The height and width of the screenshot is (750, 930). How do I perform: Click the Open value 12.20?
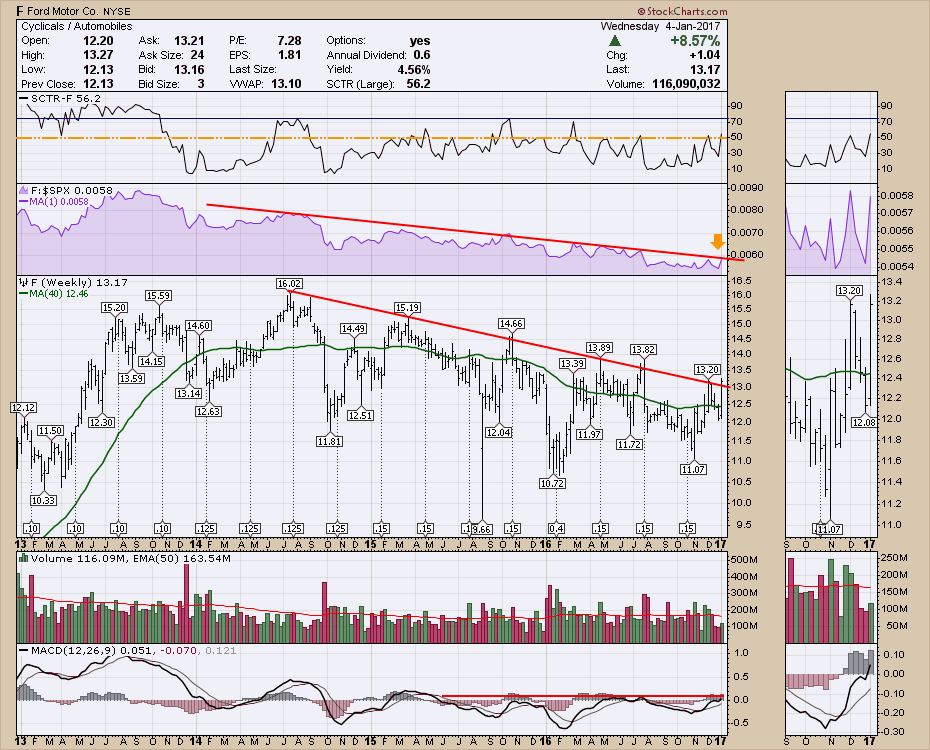[x=98, y=41]
